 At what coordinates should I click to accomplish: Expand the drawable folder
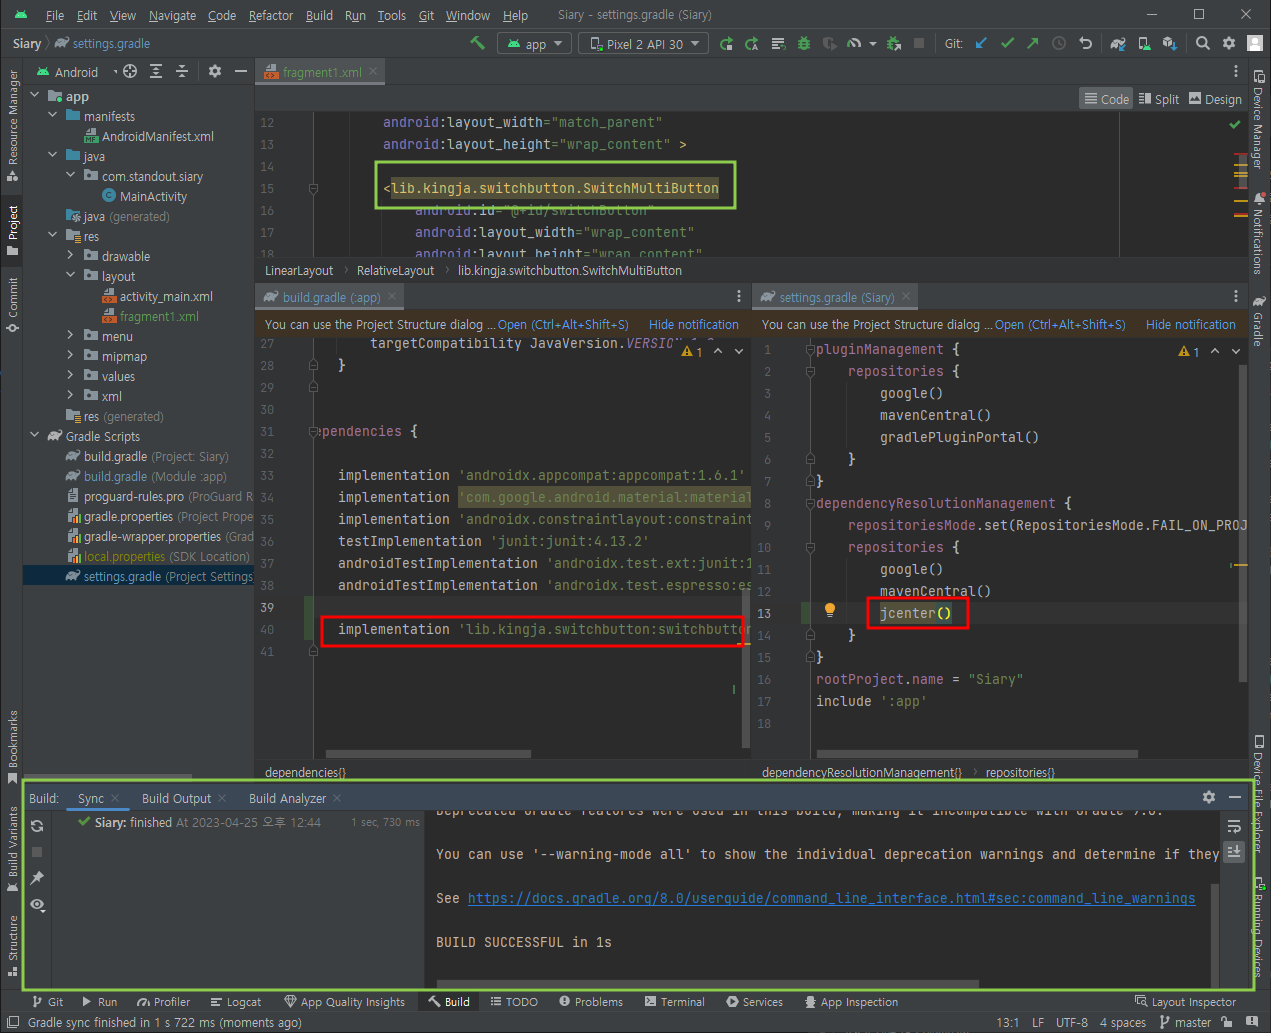(x=70, y=256)
